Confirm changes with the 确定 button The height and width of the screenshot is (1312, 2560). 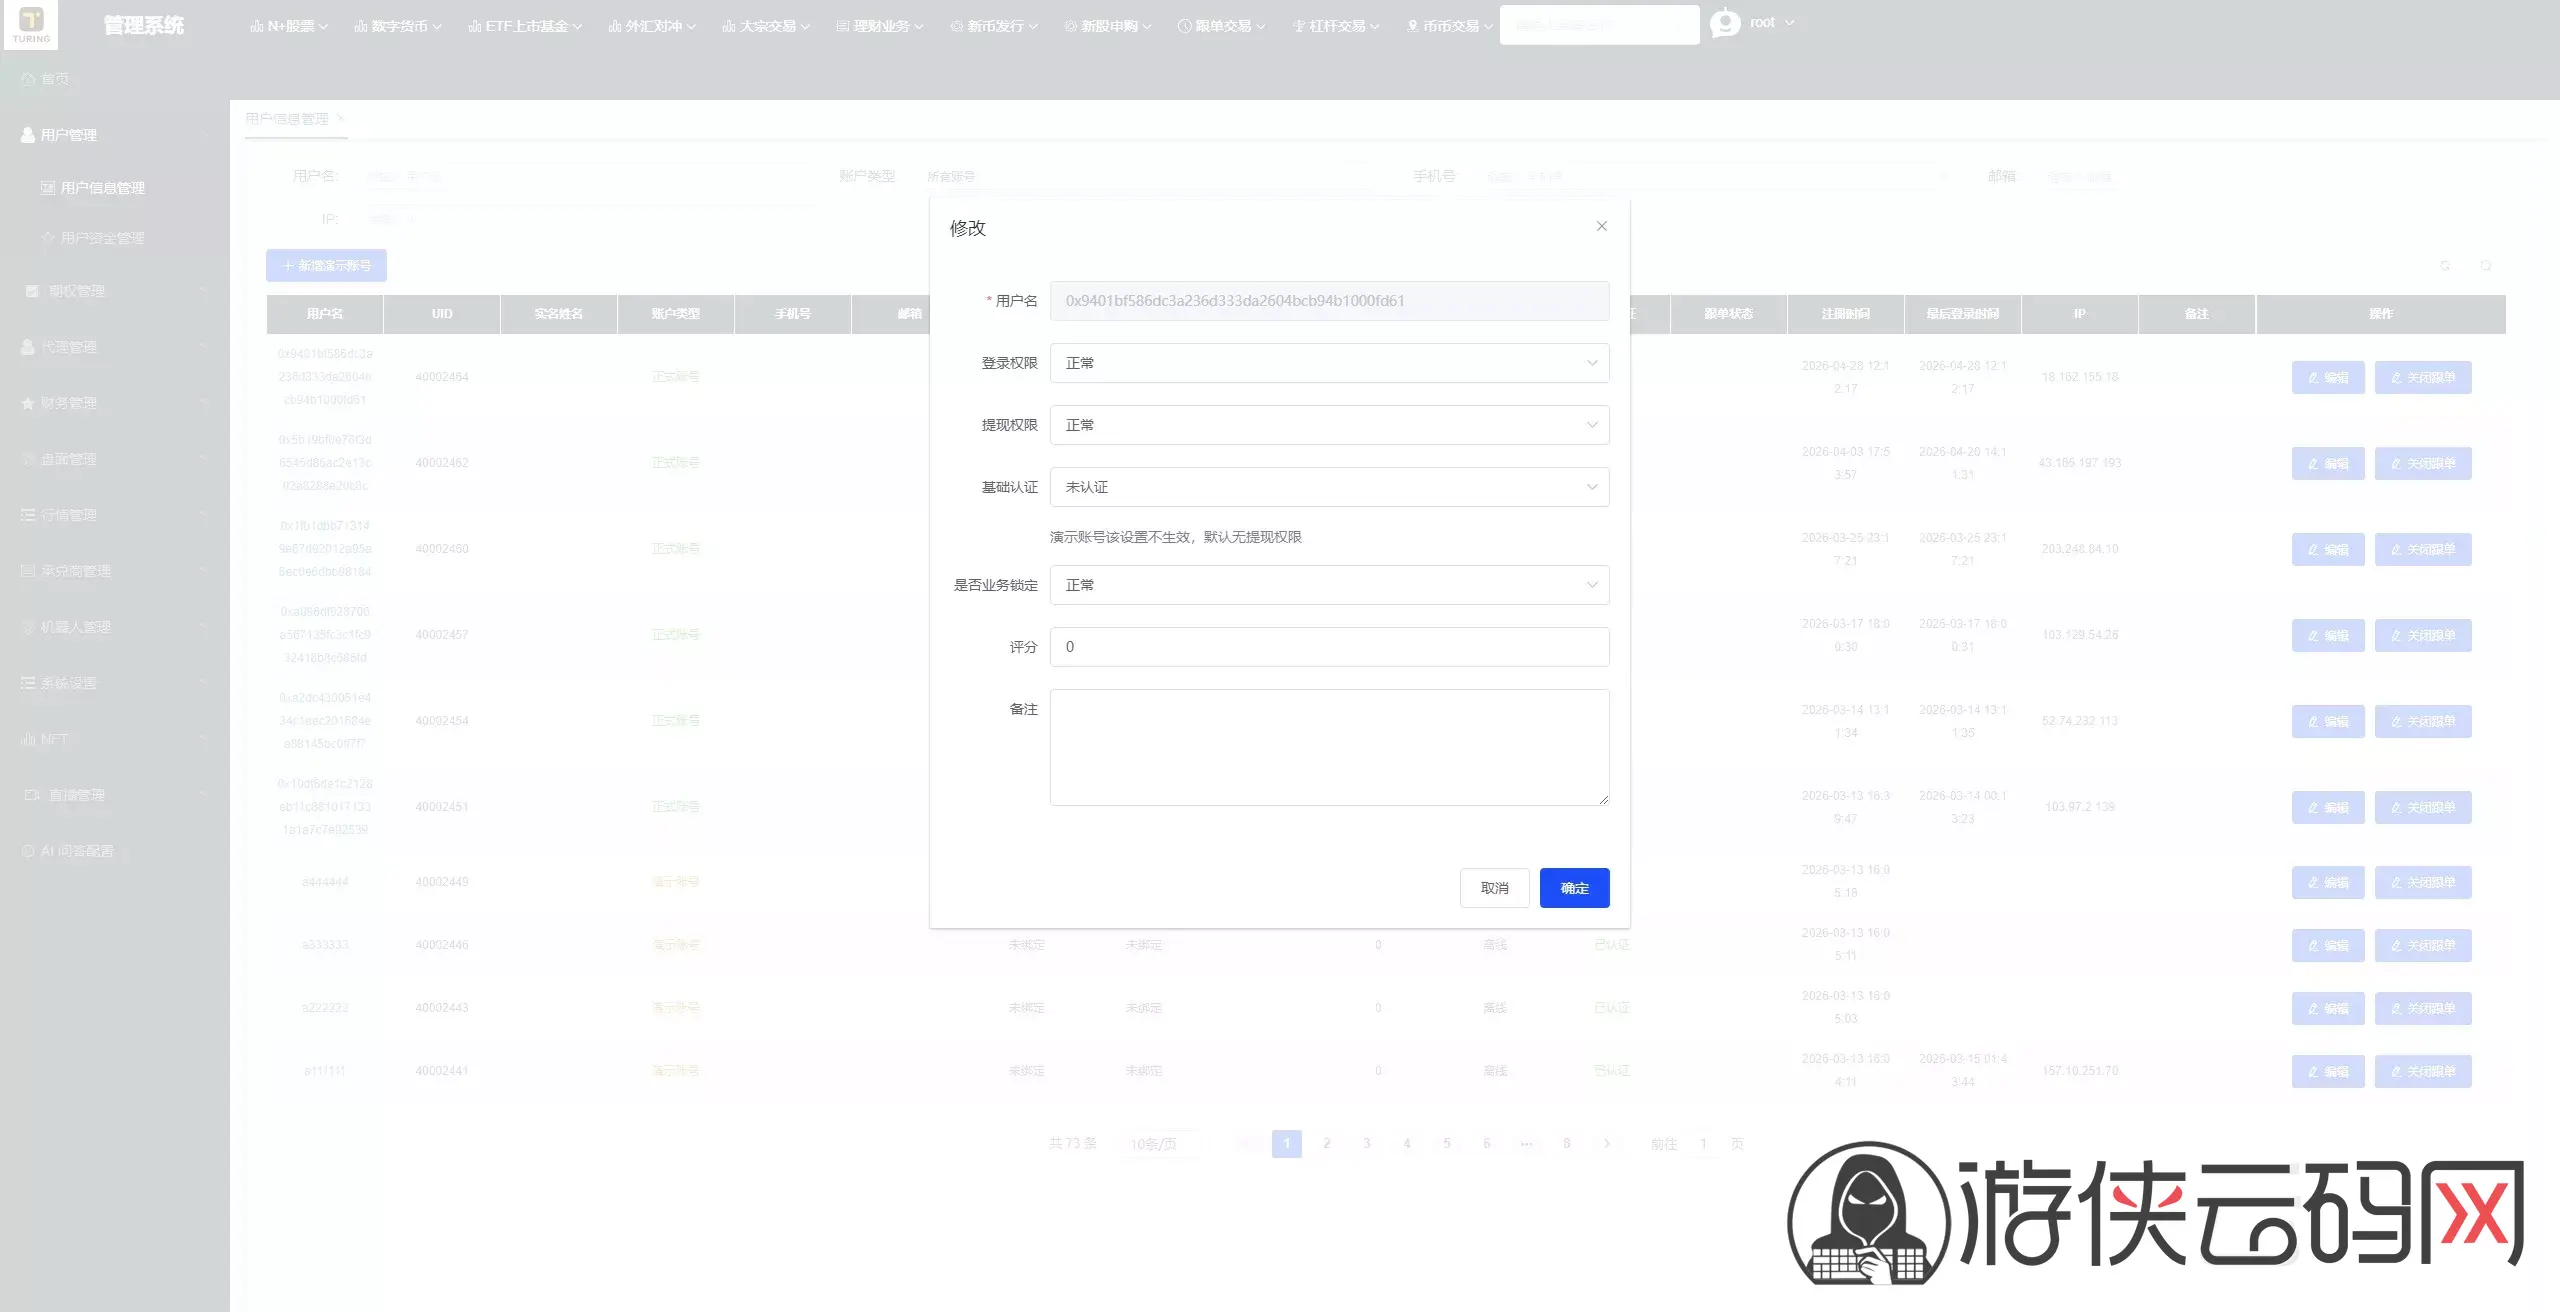pyautogui.click(x=1574, y=888)
